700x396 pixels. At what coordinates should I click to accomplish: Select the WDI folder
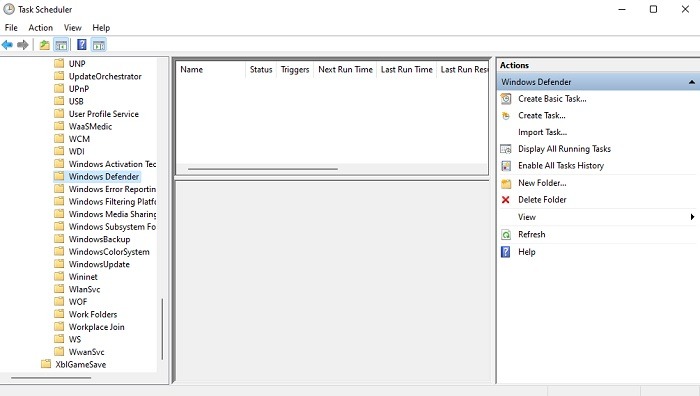[x=76, y=151]
